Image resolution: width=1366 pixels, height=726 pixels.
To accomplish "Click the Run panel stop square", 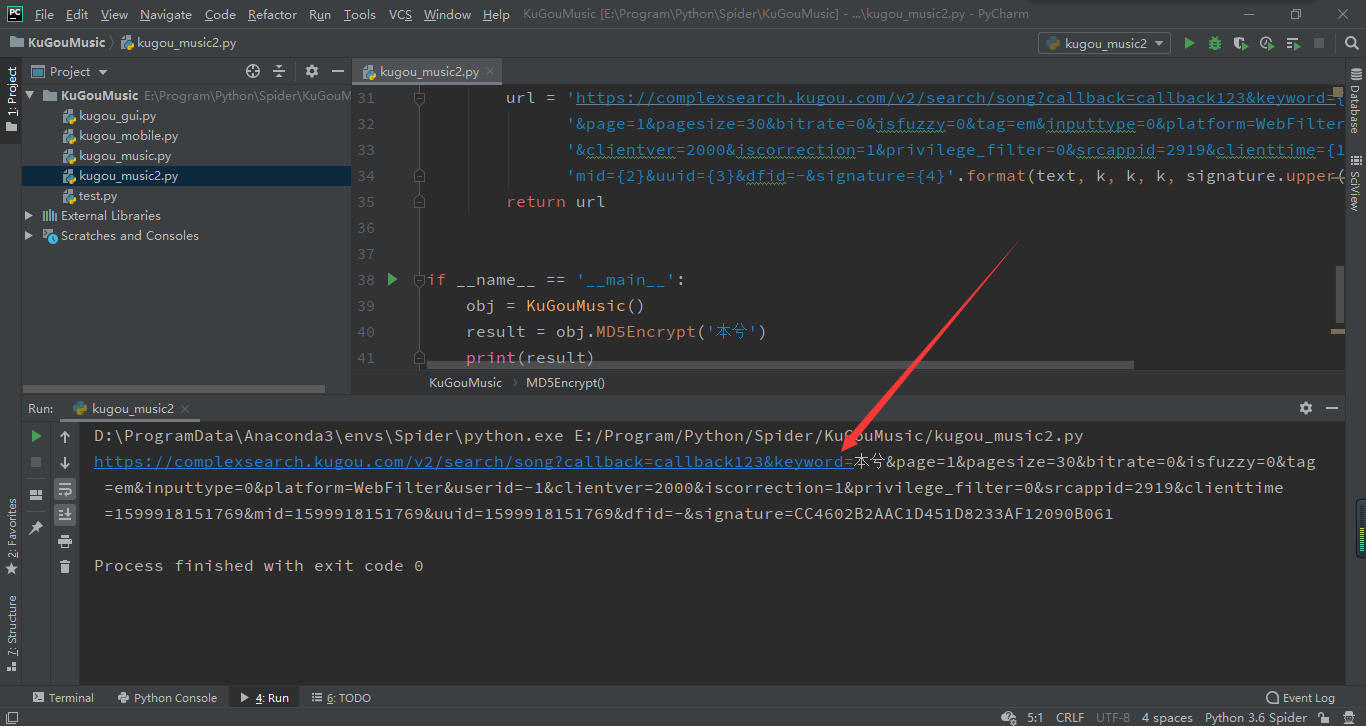I will (x=36, y=462).
